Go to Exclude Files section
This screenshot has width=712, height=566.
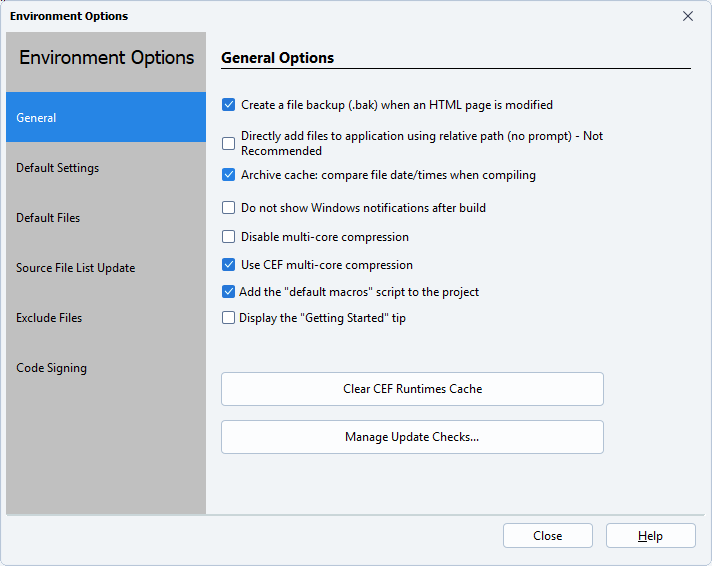point(105,318)
